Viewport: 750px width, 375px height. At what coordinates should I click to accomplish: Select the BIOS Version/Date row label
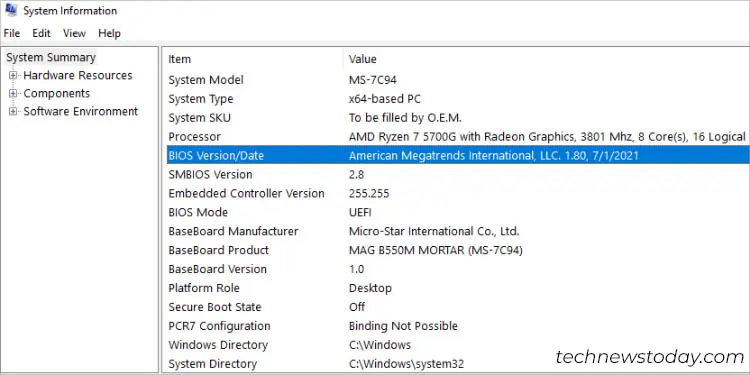click(x=216, y=155)
